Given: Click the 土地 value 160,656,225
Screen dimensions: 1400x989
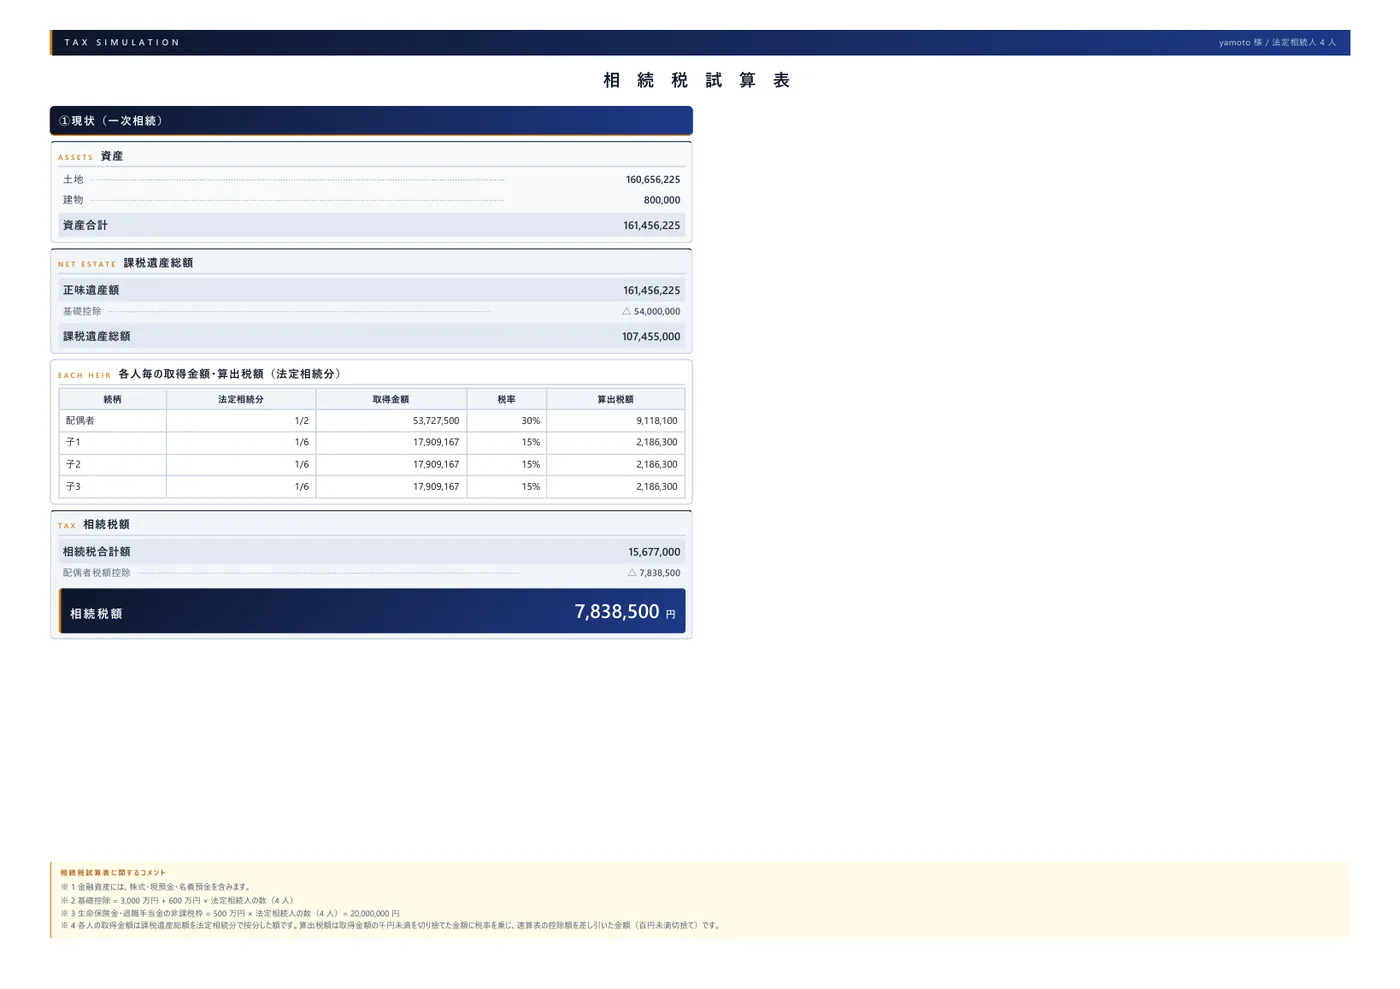Looking at the screenshot, I should point(653,180).
